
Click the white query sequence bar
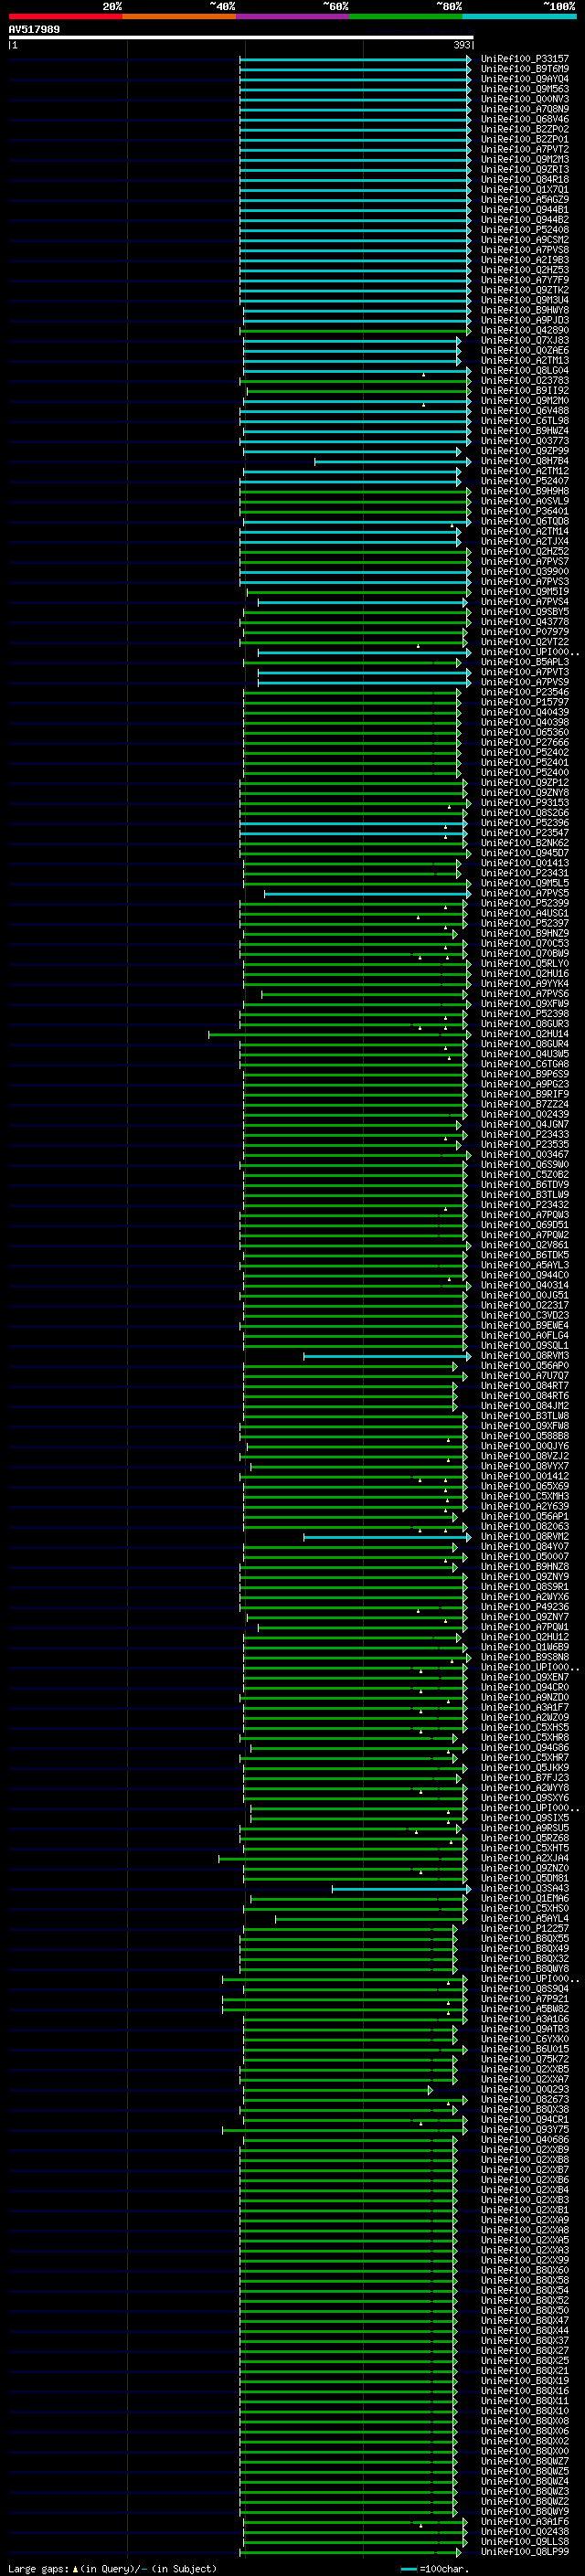(x=241, y=37)
